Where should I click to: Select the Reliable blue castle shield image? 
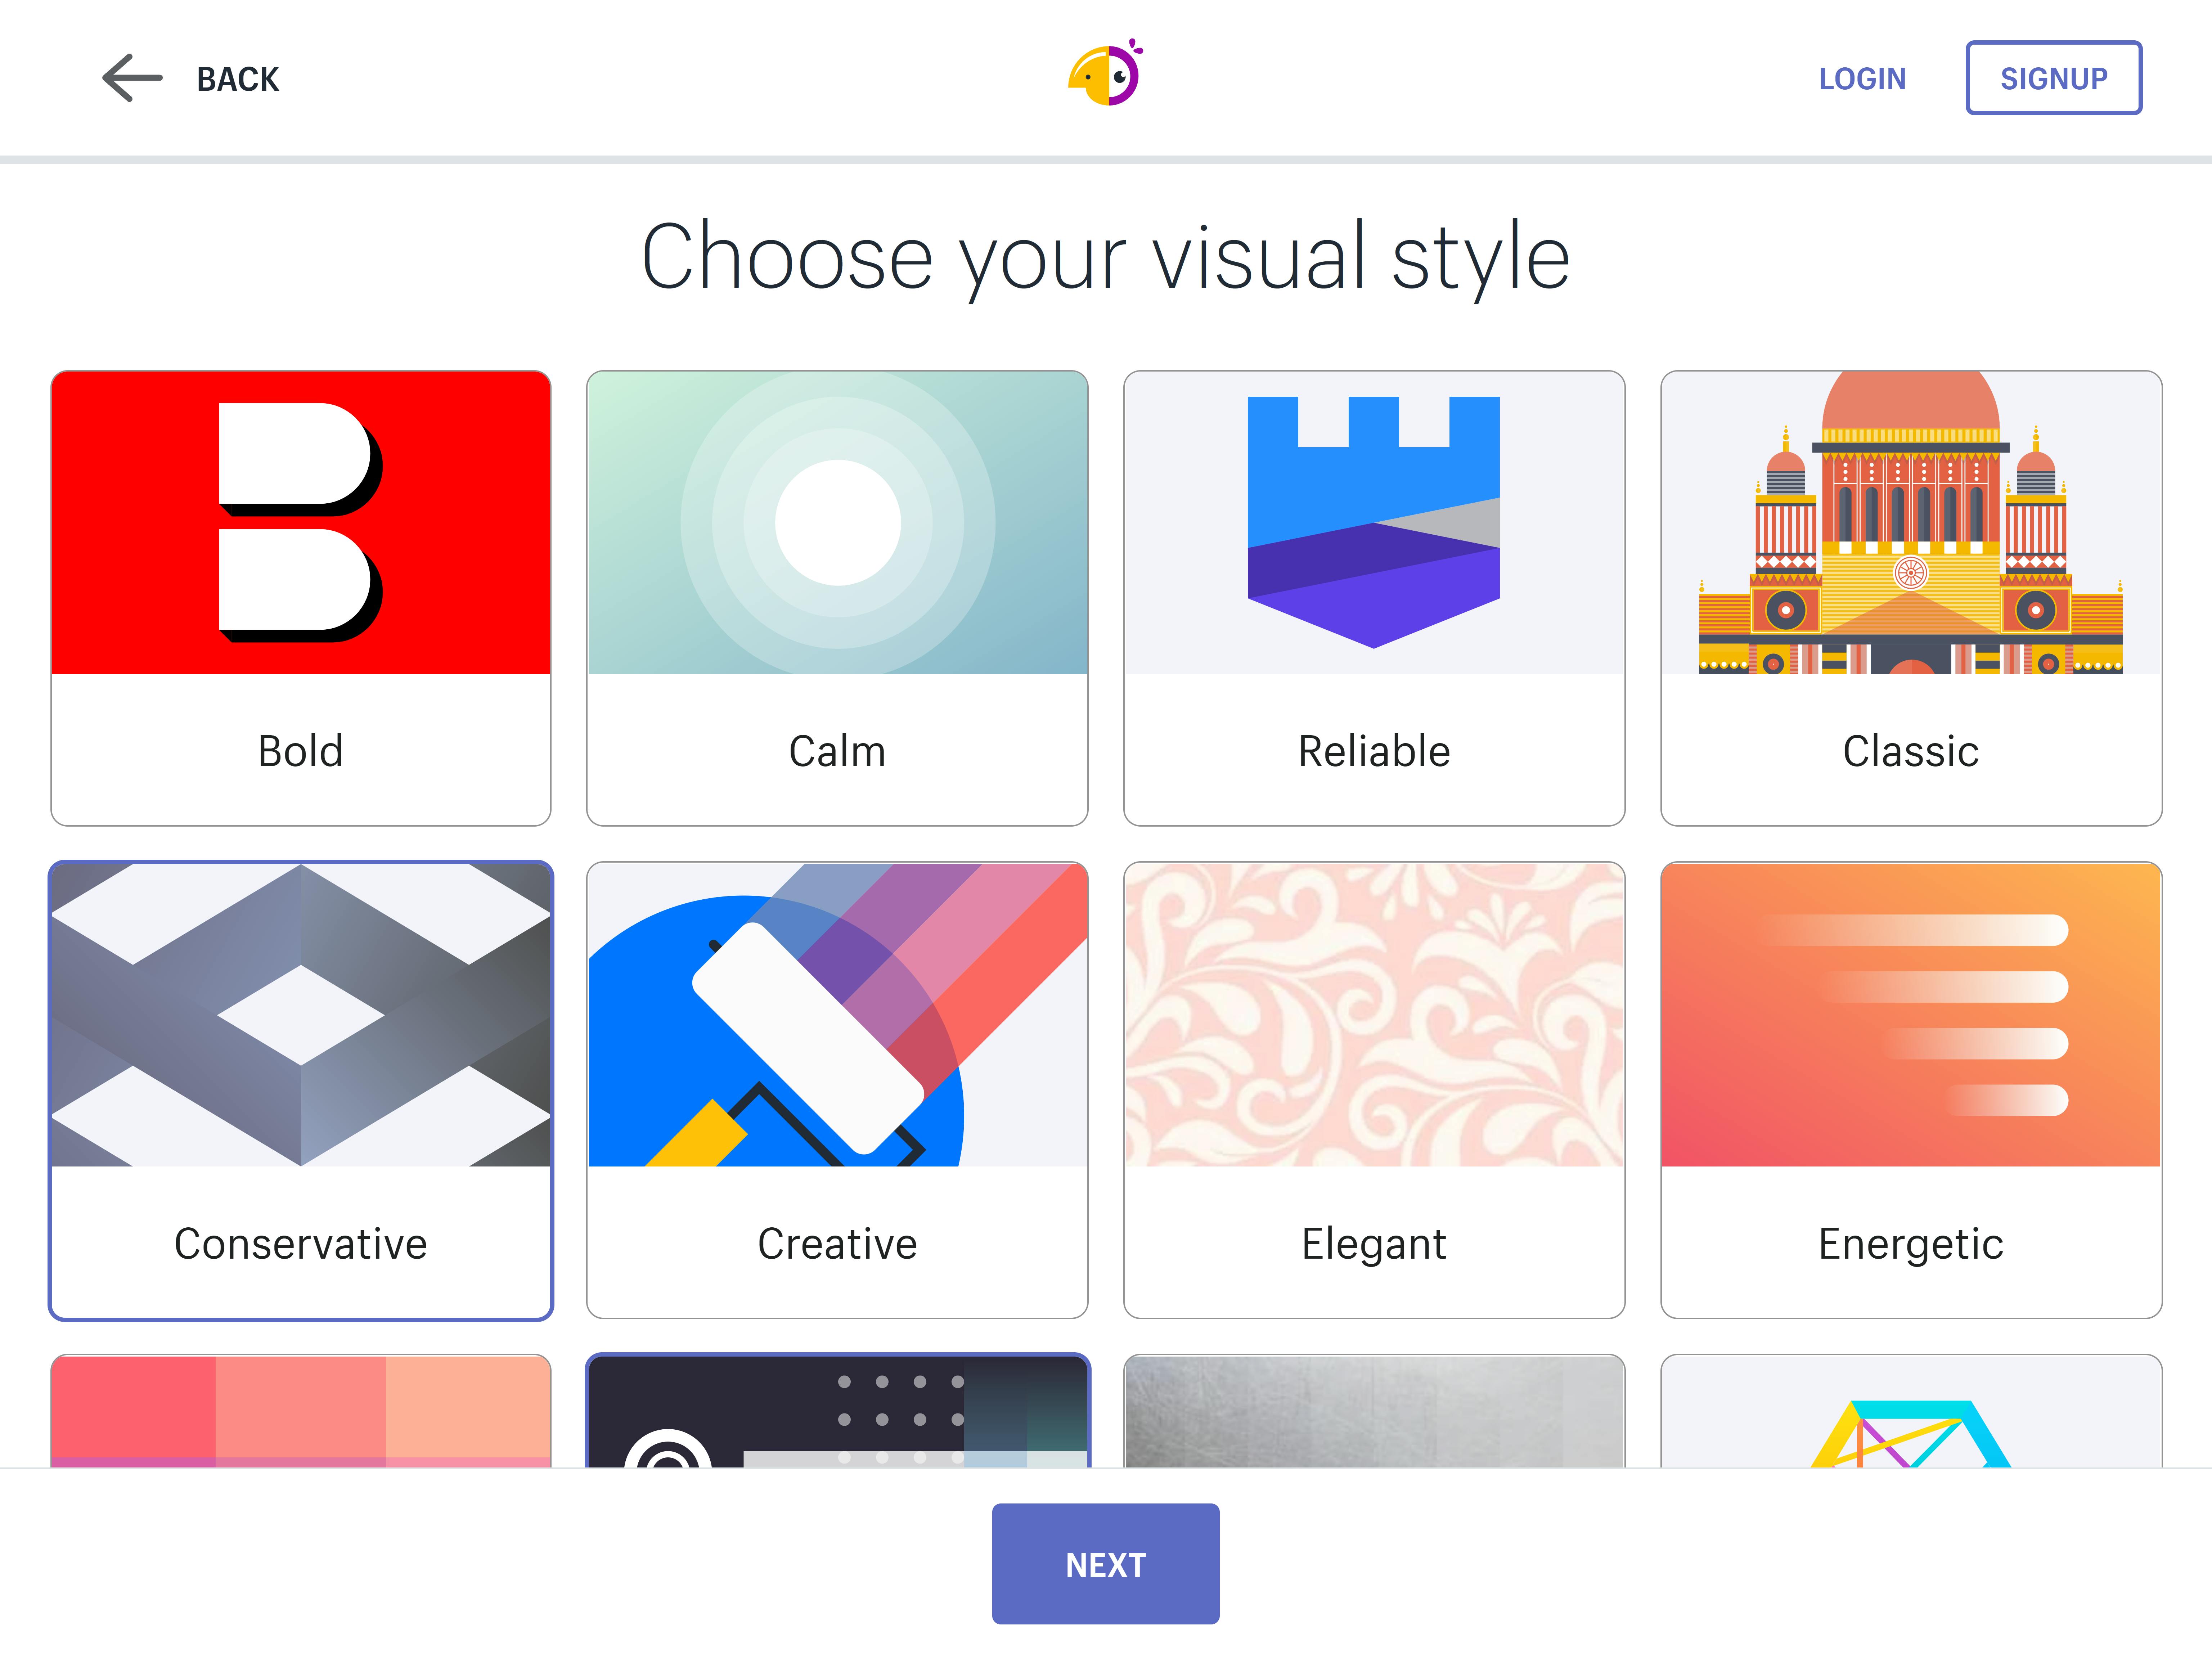[x=1373, y=522]
